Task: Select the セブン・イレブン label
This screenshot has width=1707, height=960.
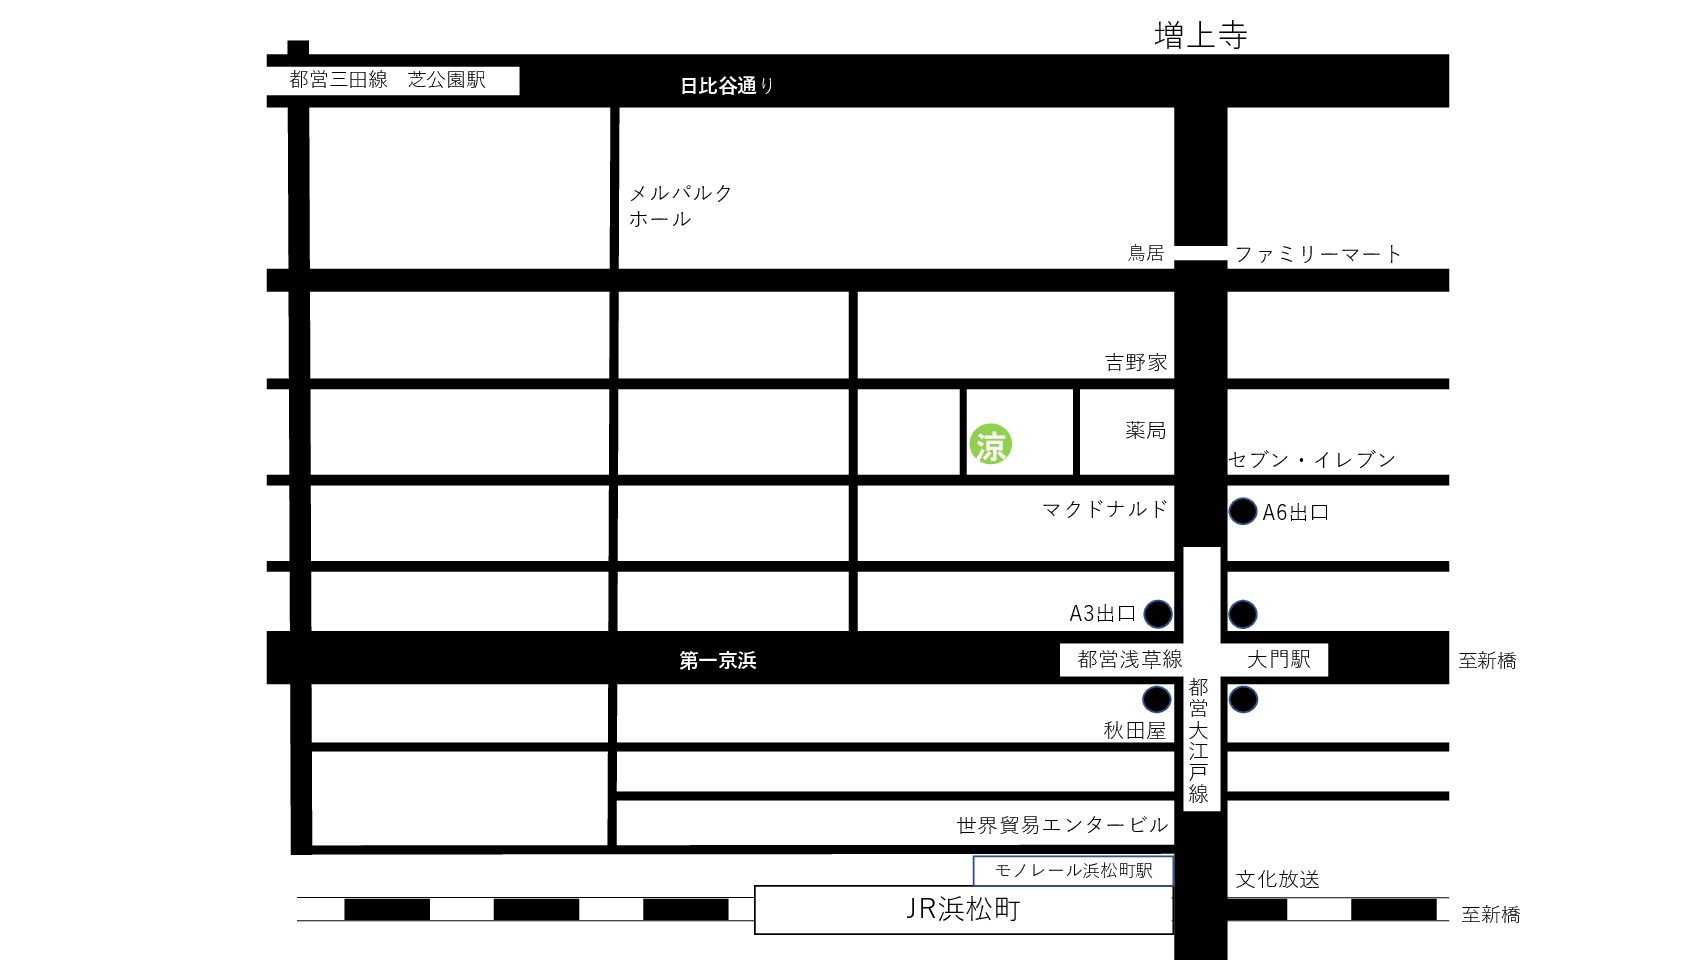Action: click(x=1312, y=460)
